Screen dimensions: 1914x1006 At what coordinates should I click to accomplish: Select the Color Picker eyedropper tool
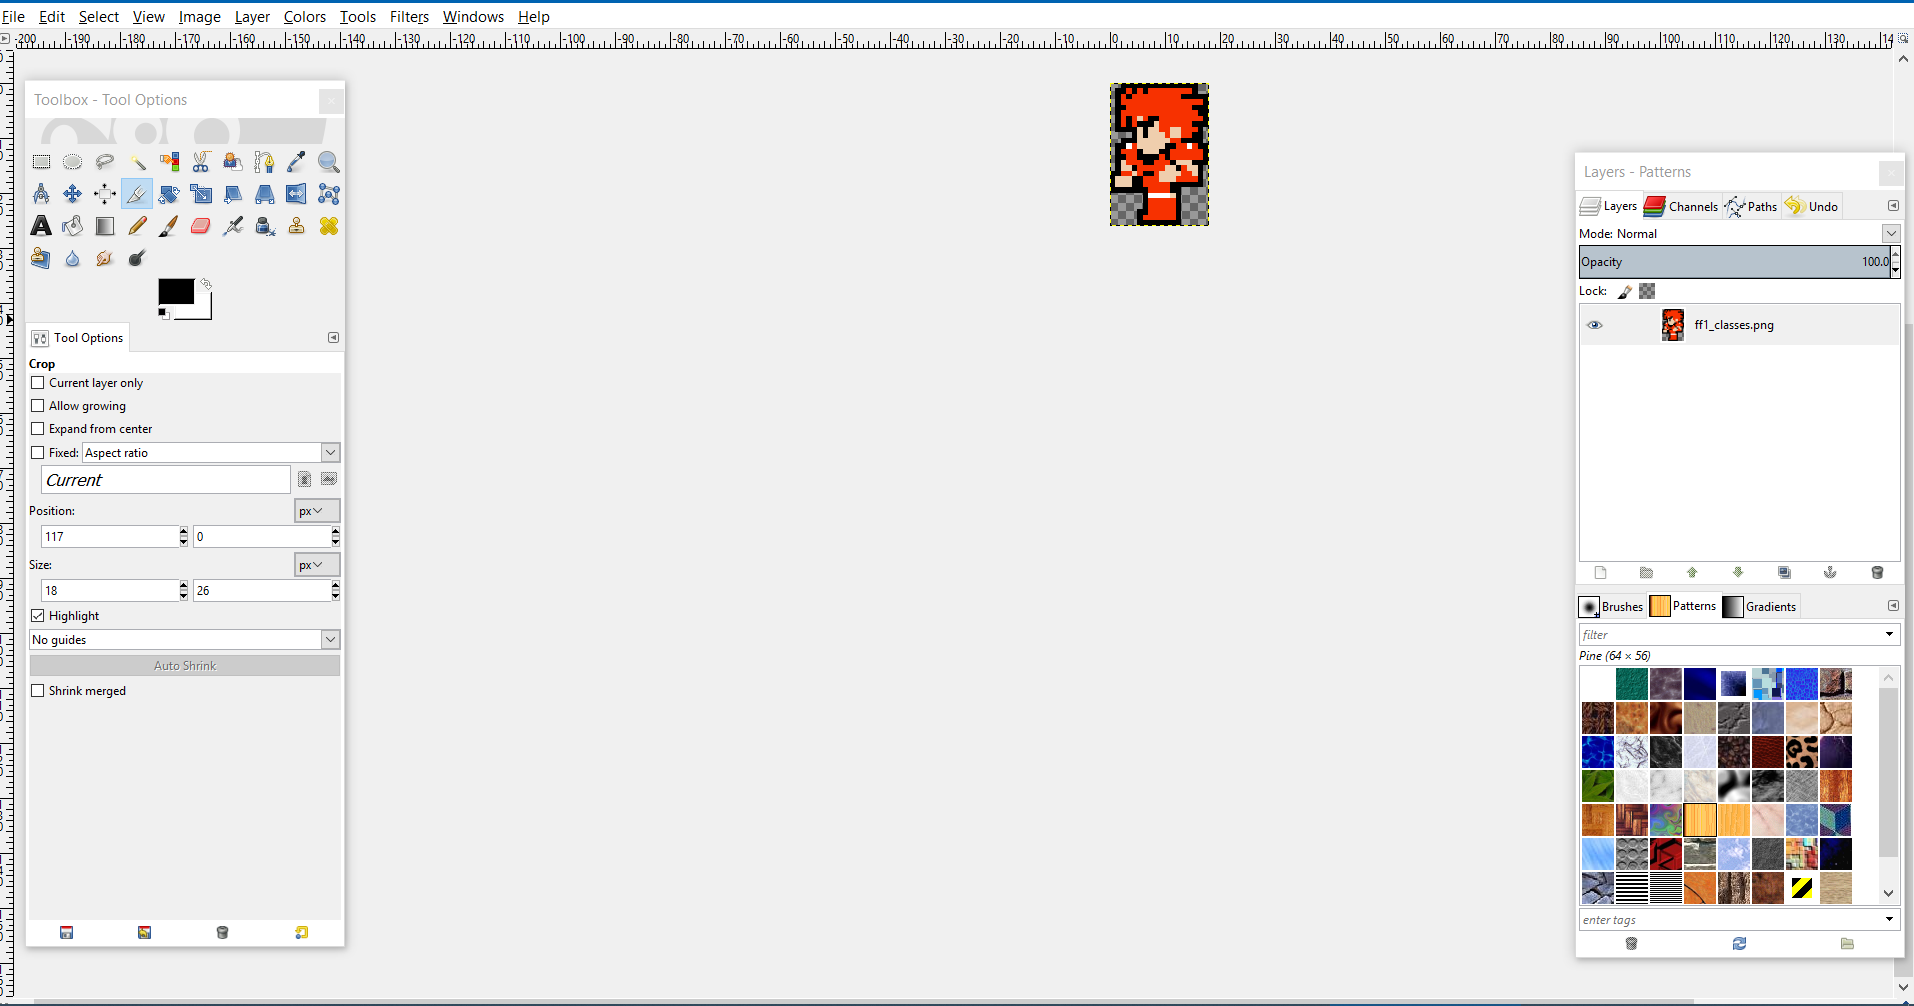click(297, 162)
